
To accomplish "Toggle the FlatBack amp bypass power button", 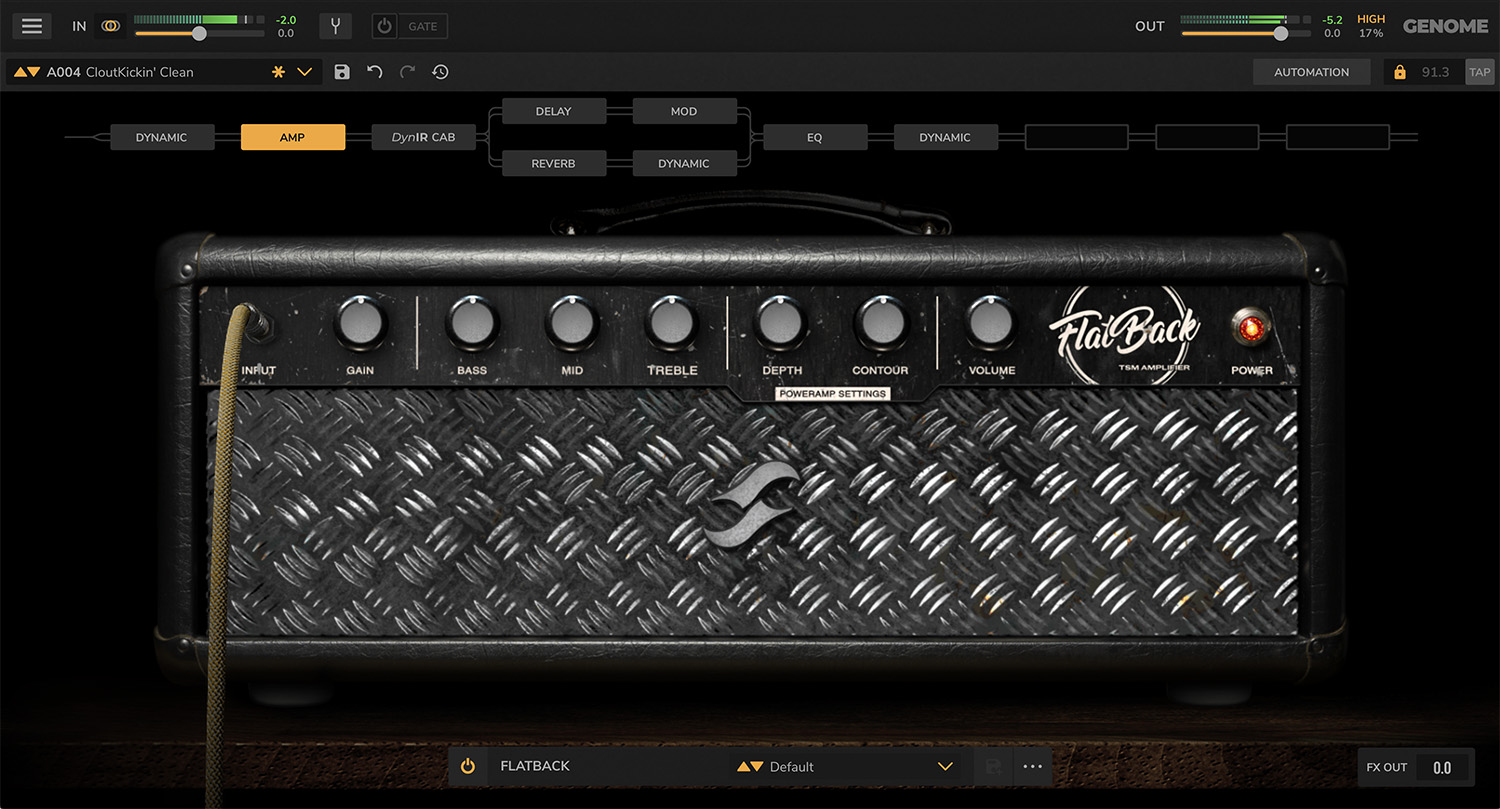I will (467, 767).
